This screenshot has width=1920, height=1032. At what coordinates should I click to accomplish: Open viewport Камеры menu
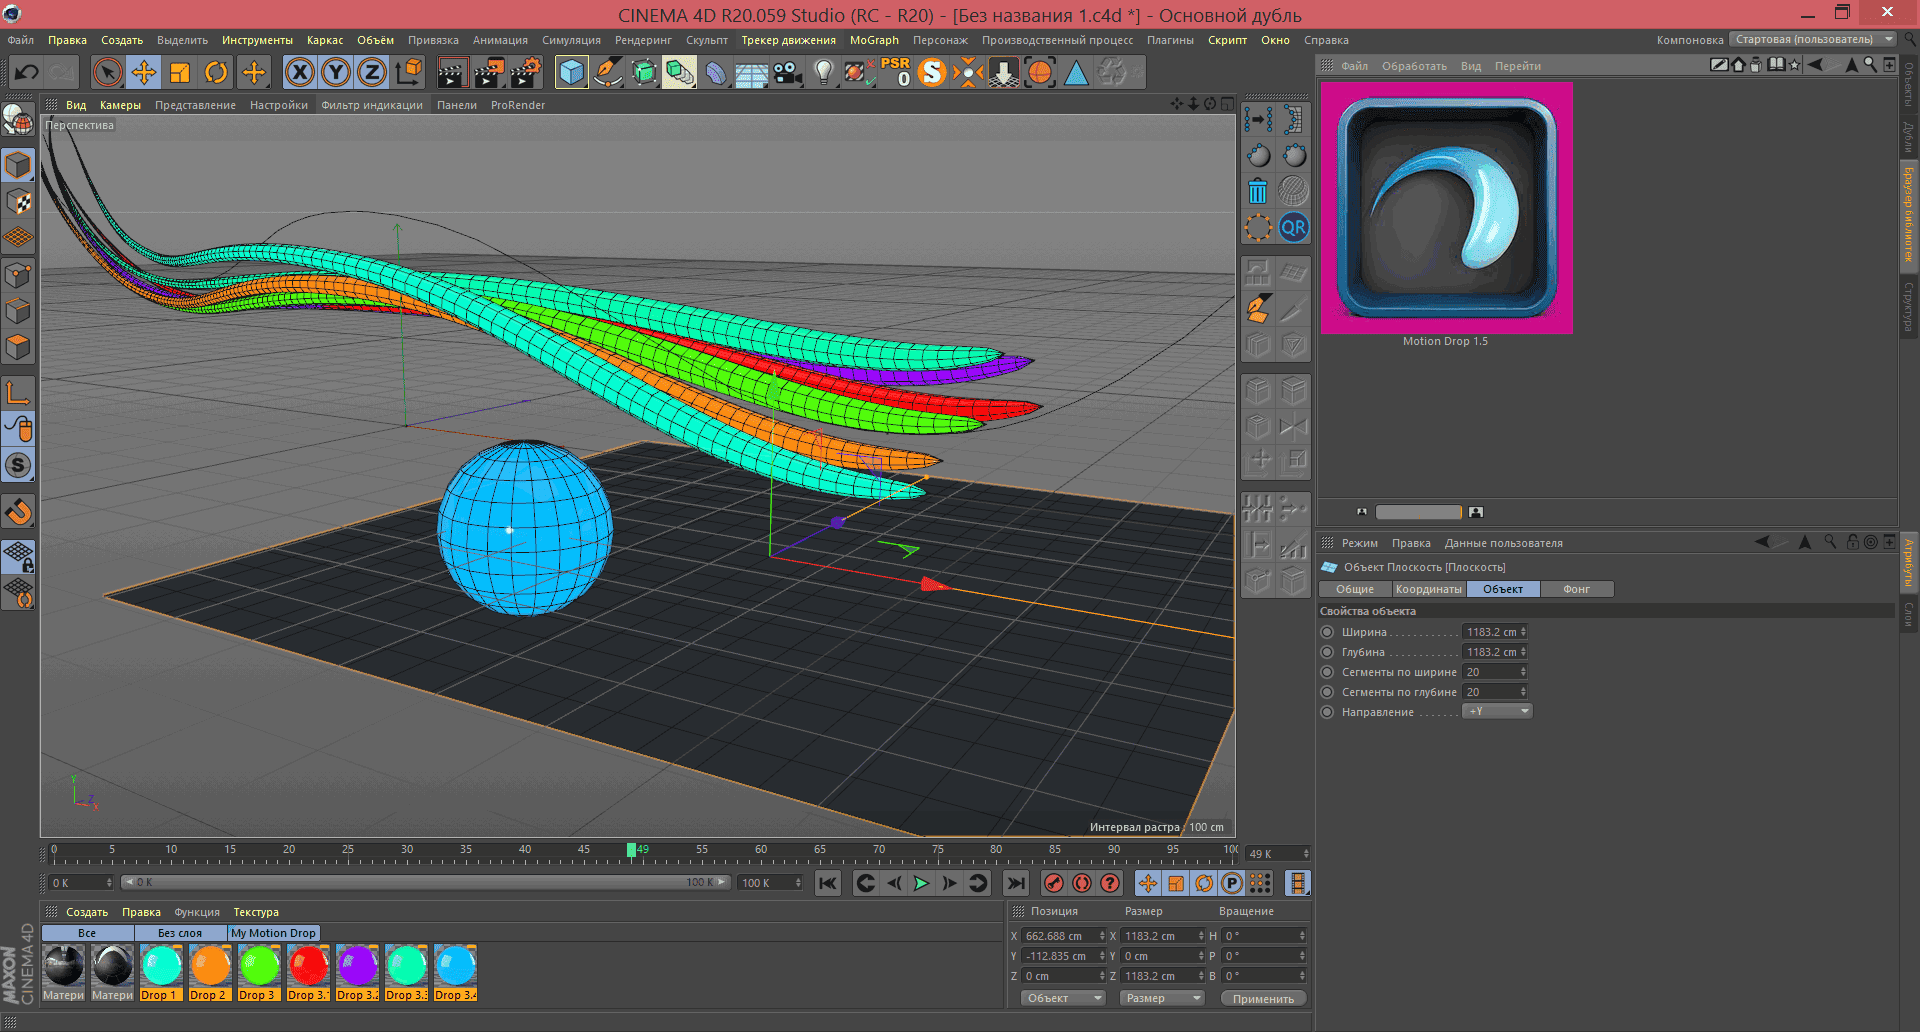(x=120, y=105)
